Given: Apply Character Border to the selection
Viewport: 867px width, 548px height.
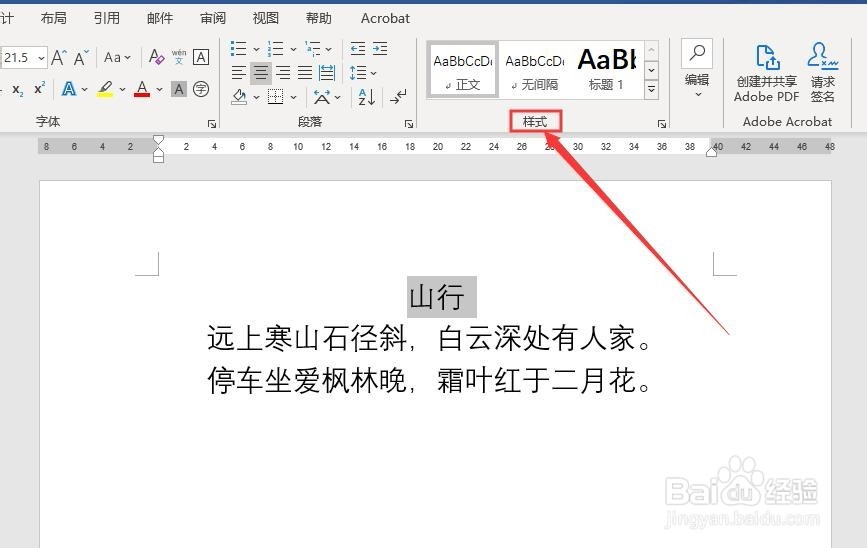Looking at the screenshot, I should coord(201,57).
